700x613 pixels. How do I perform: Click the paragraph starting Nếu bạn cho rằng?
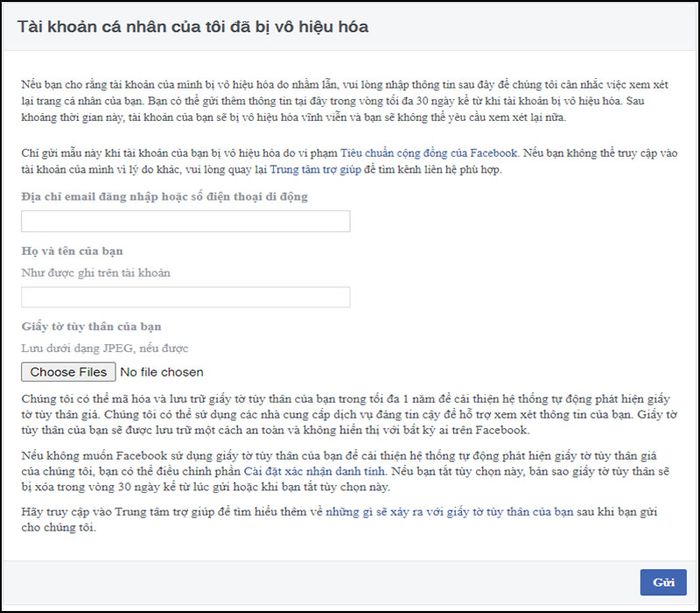coord(345,101)
